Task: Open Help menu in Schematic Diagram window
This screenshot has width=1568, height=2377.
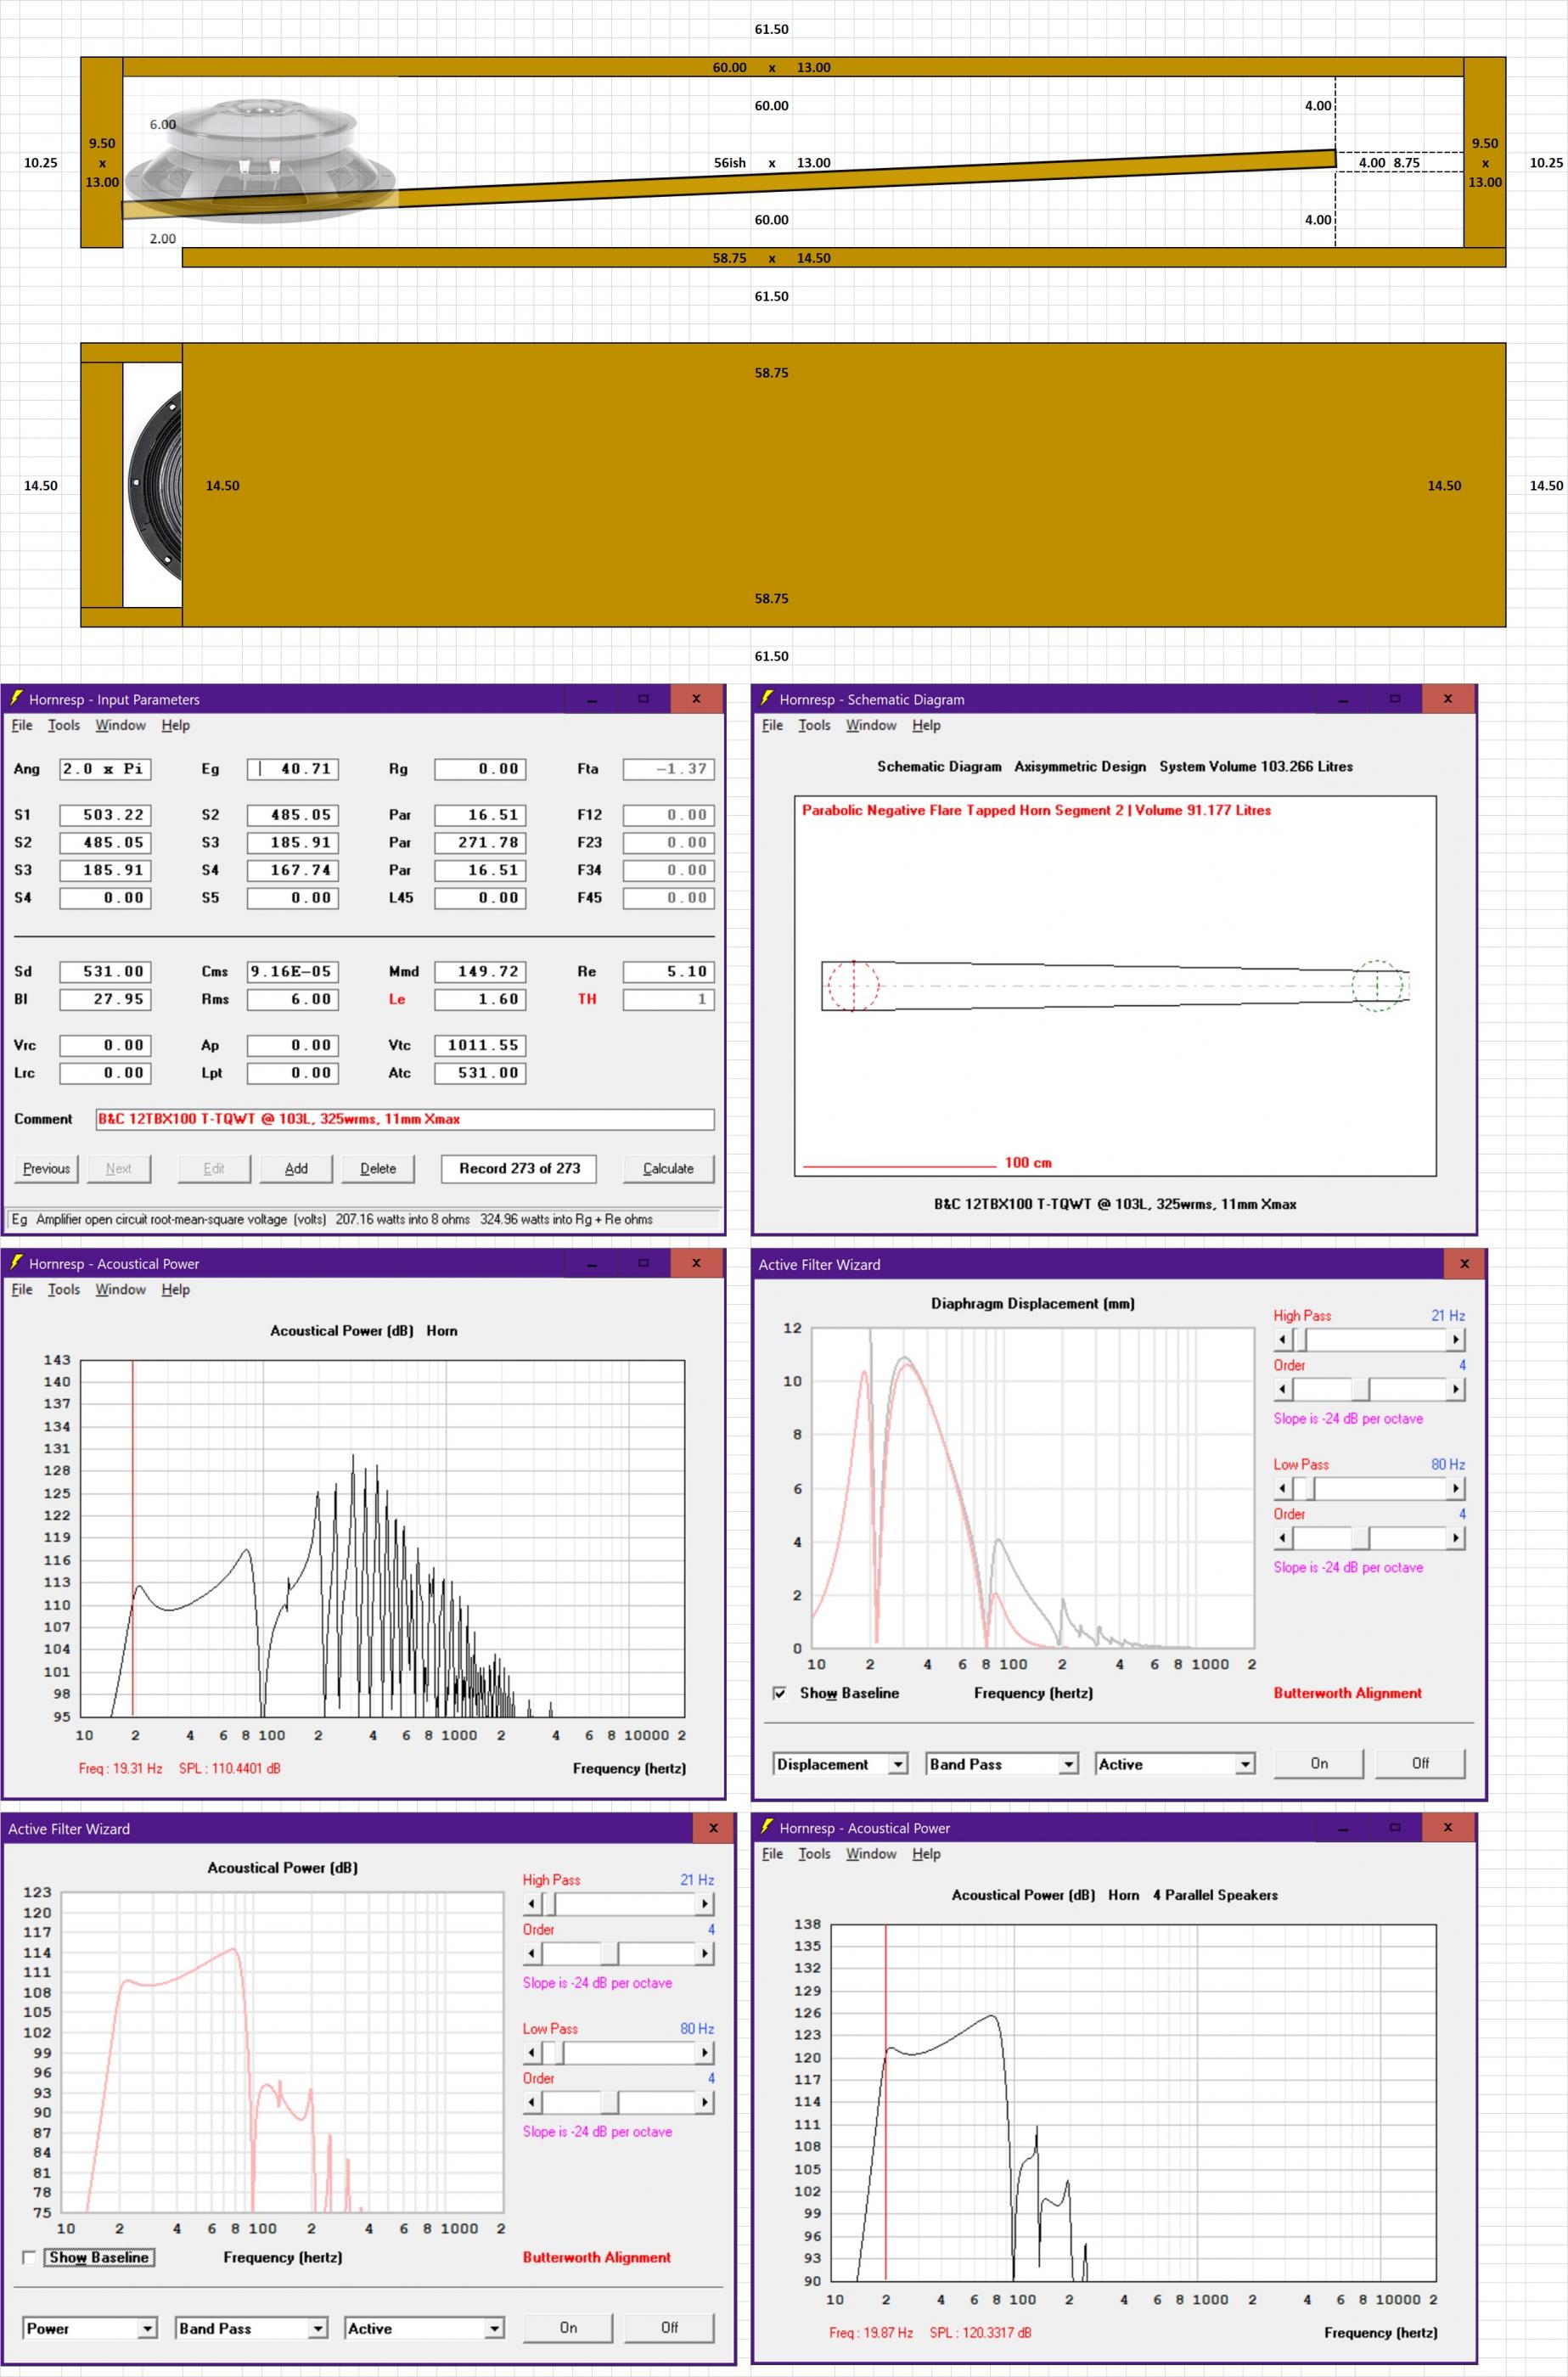Action: 926,725
